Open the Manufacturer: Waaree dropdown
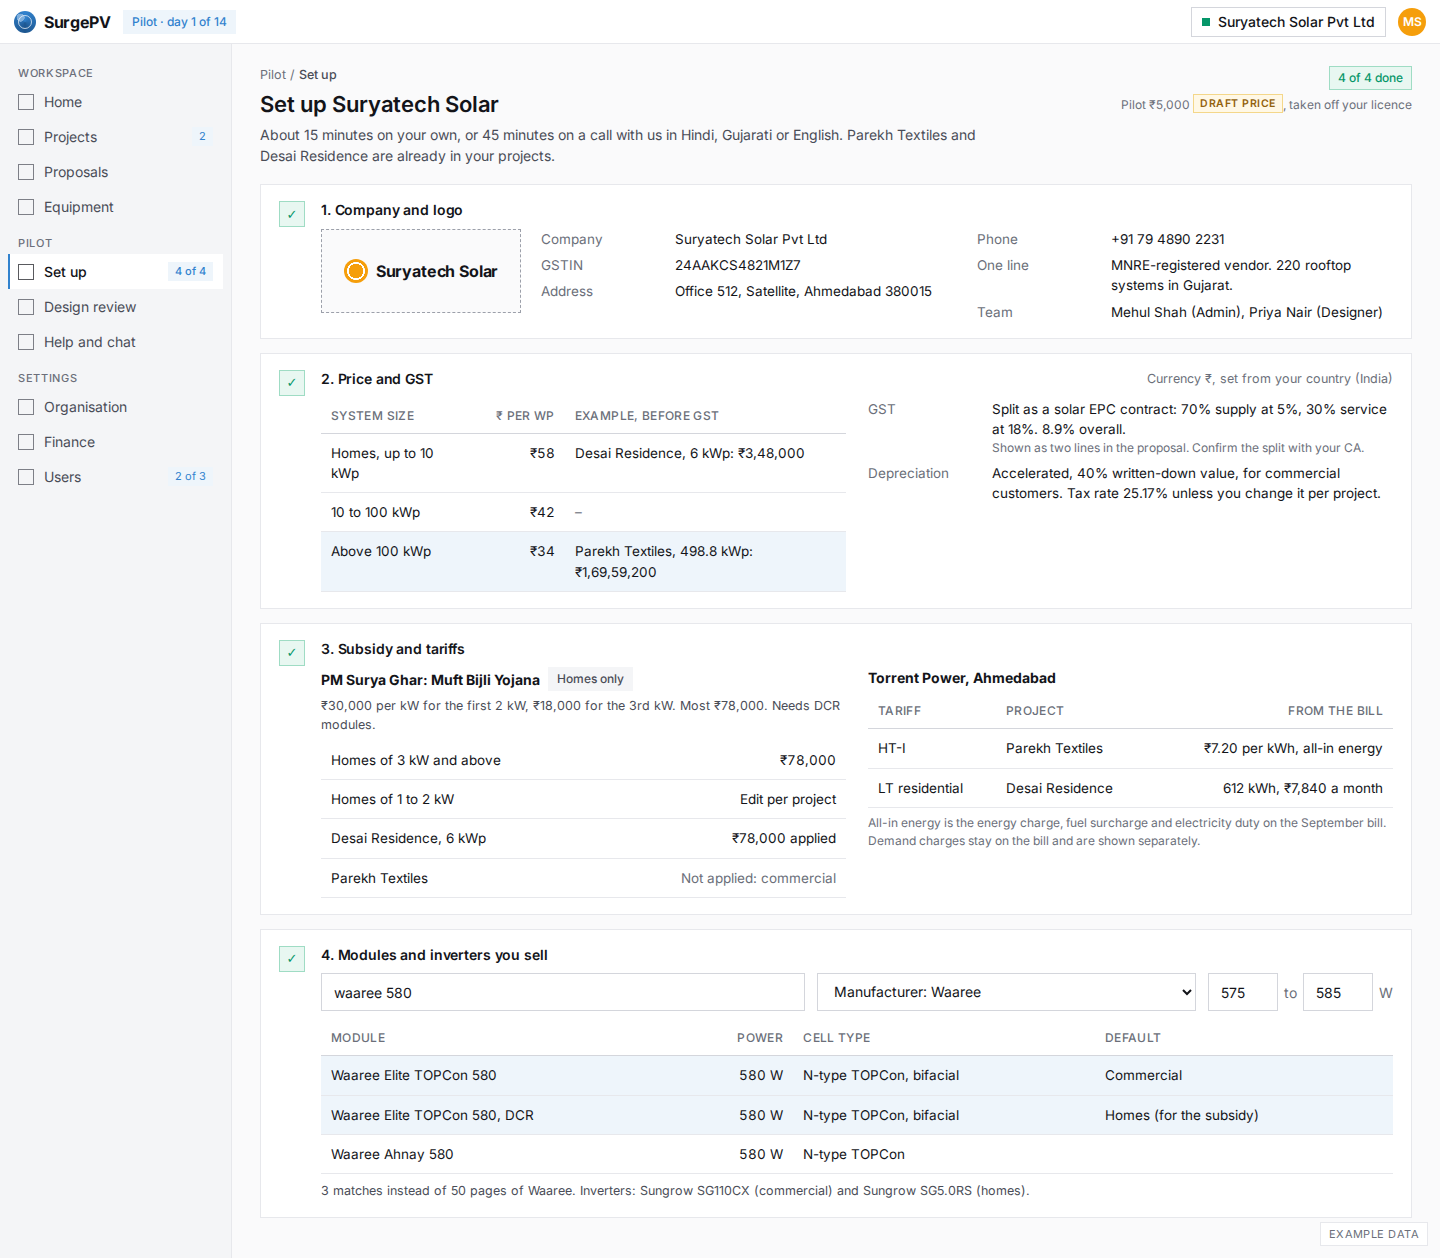The height and width of the screenshot is (1258, 1440). [x=1006, y=992]
